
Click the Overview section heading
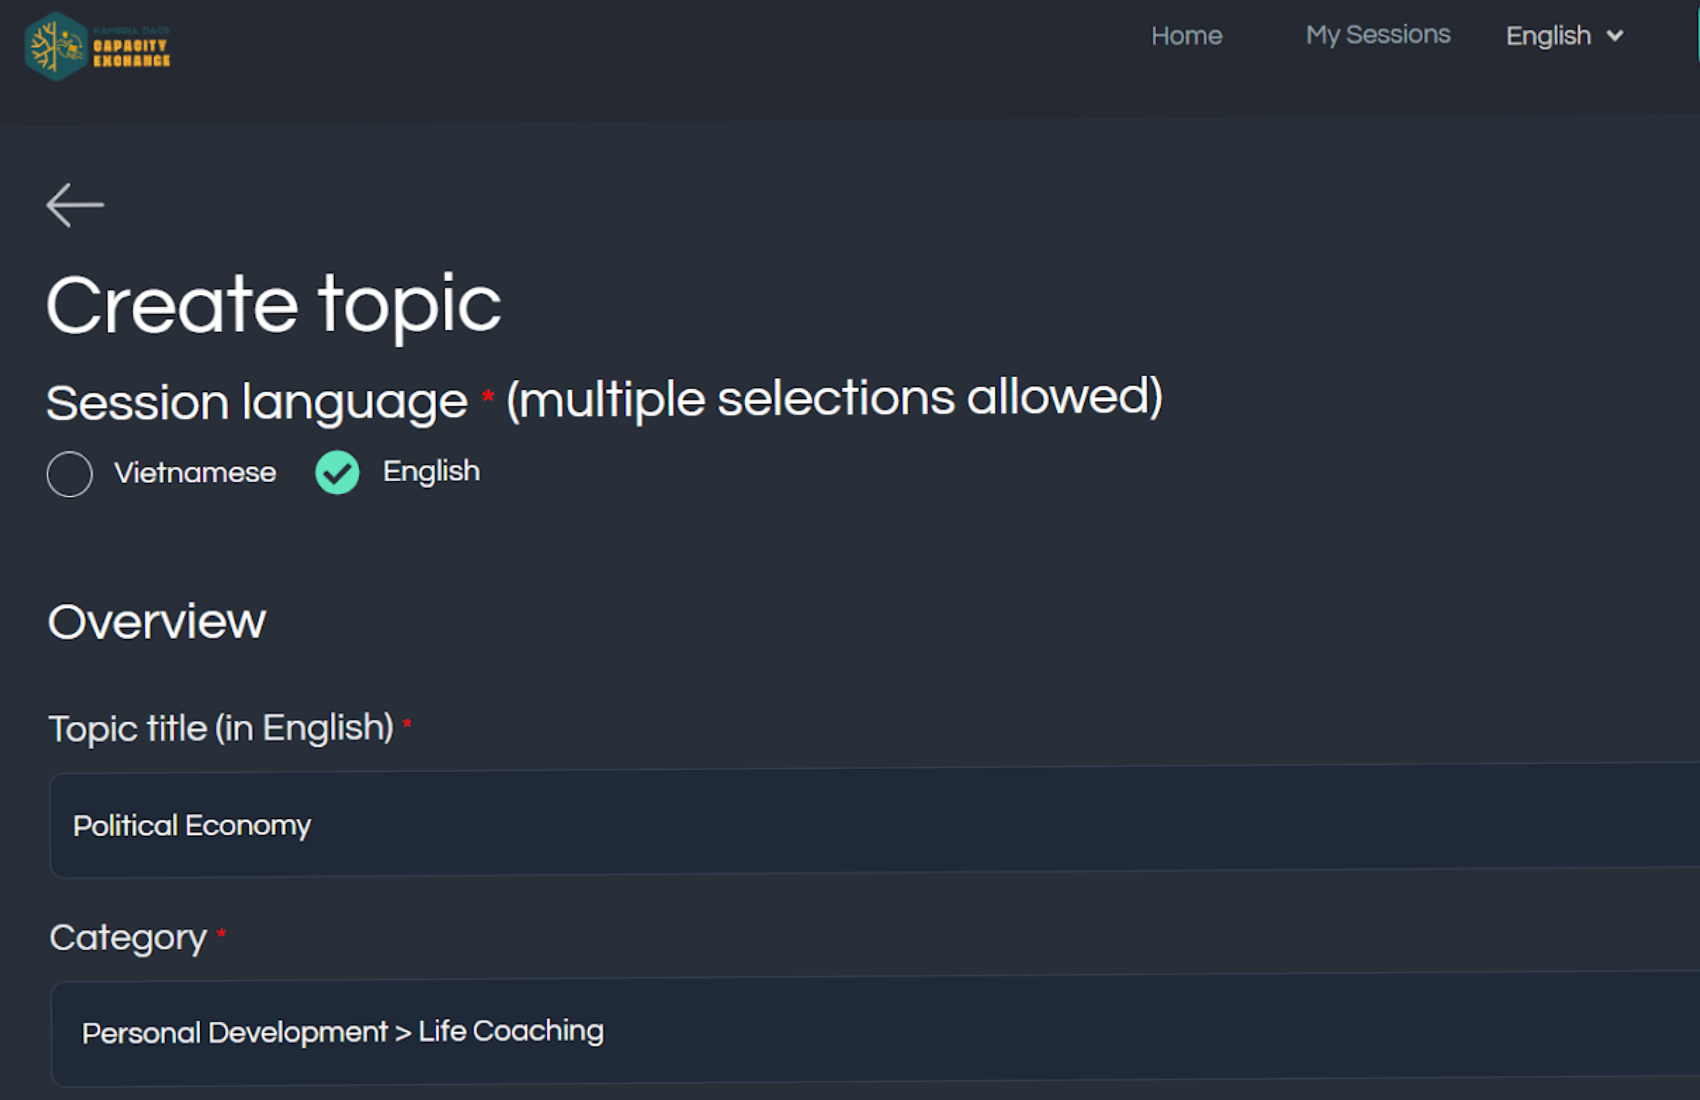coord(157,622)
